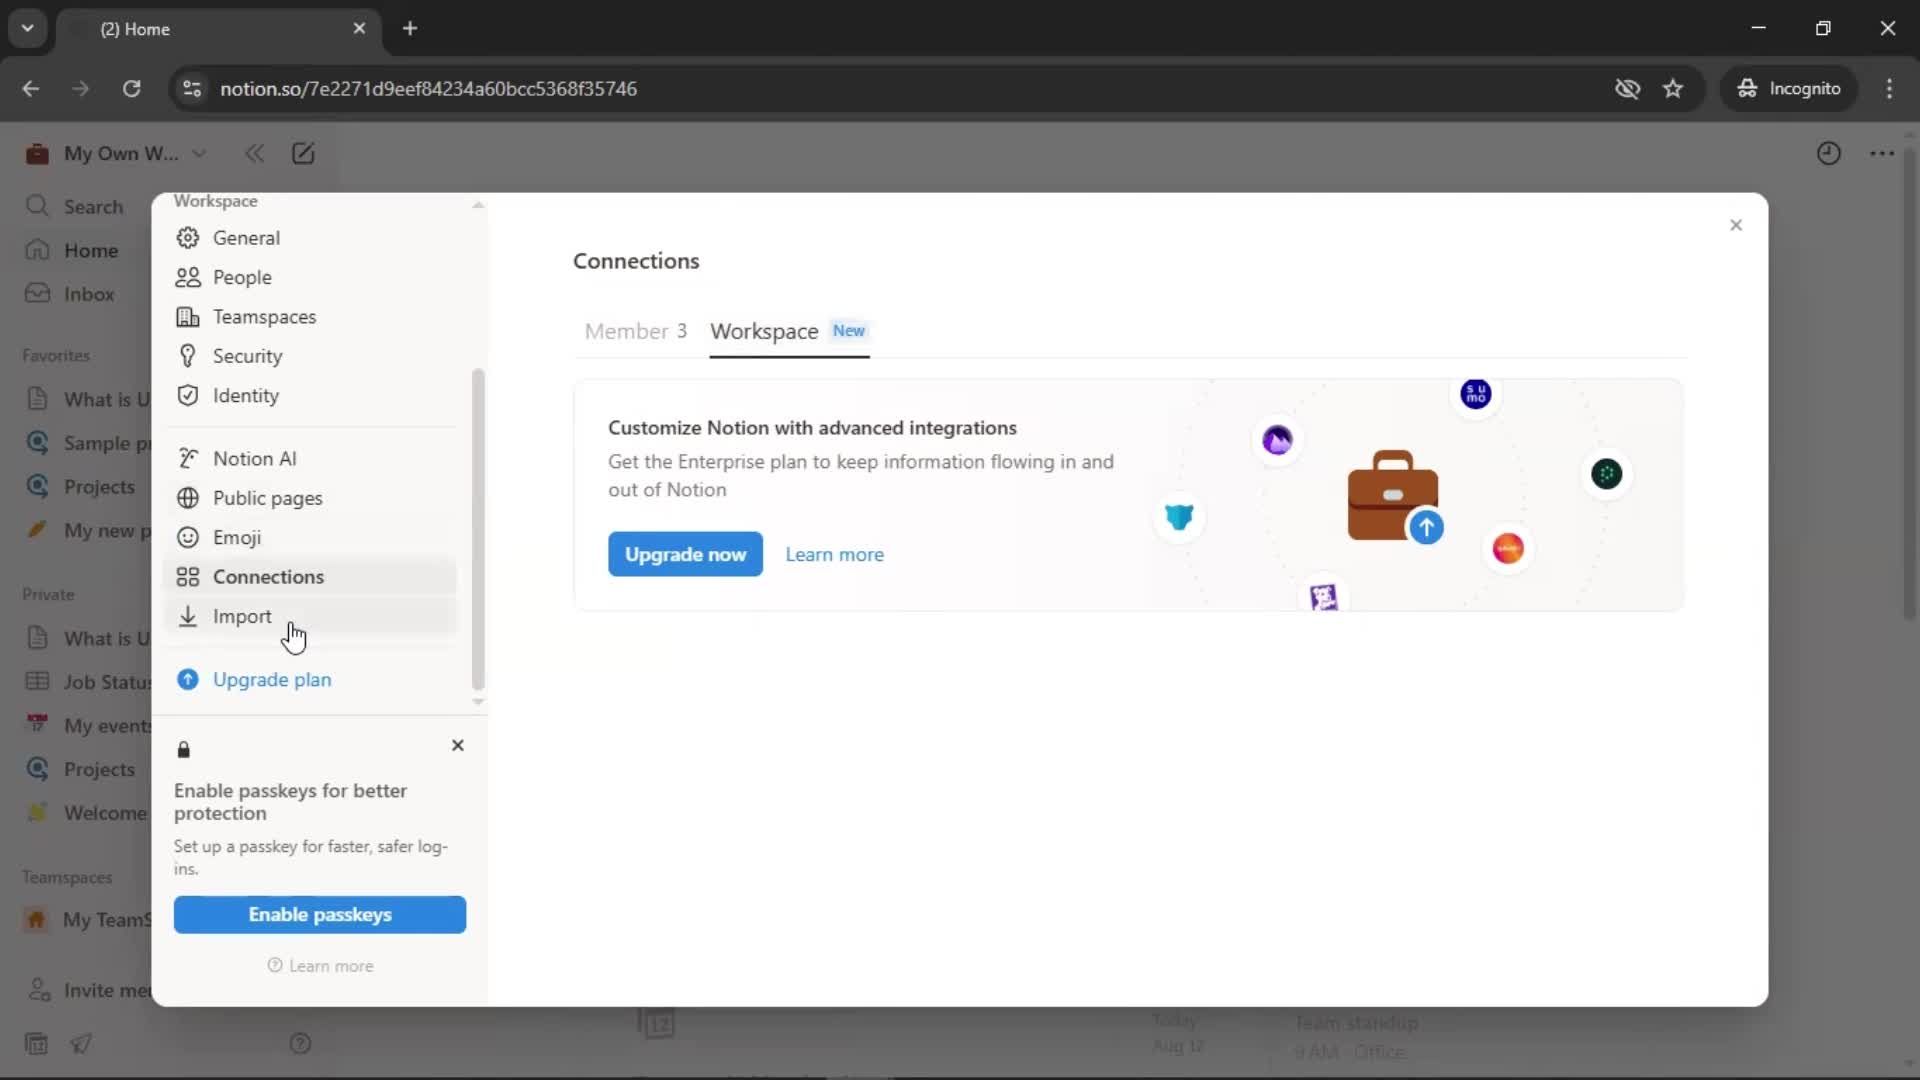Click the briefcase illustration
Image resolution: width=1920 pixels, height=1080 pixels.
1393,496
